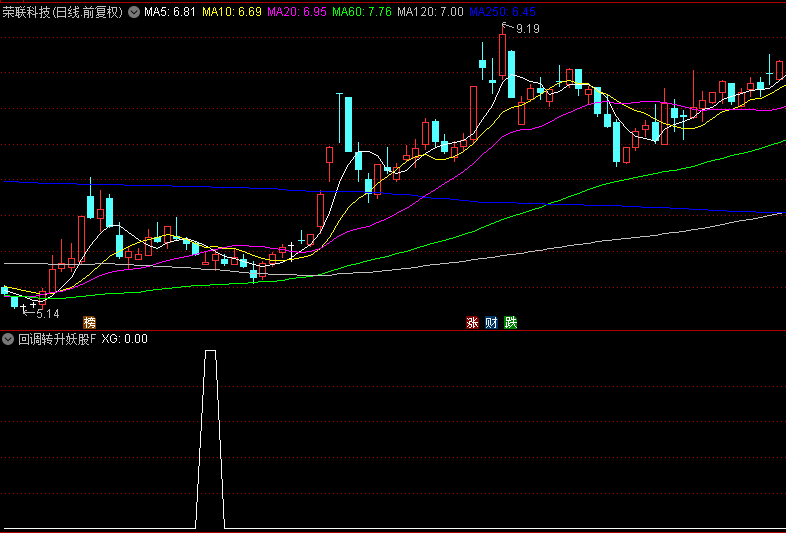Select the 回调转升妖股F indicator name
The image size is (786, 533).
(x=56, y=339)
